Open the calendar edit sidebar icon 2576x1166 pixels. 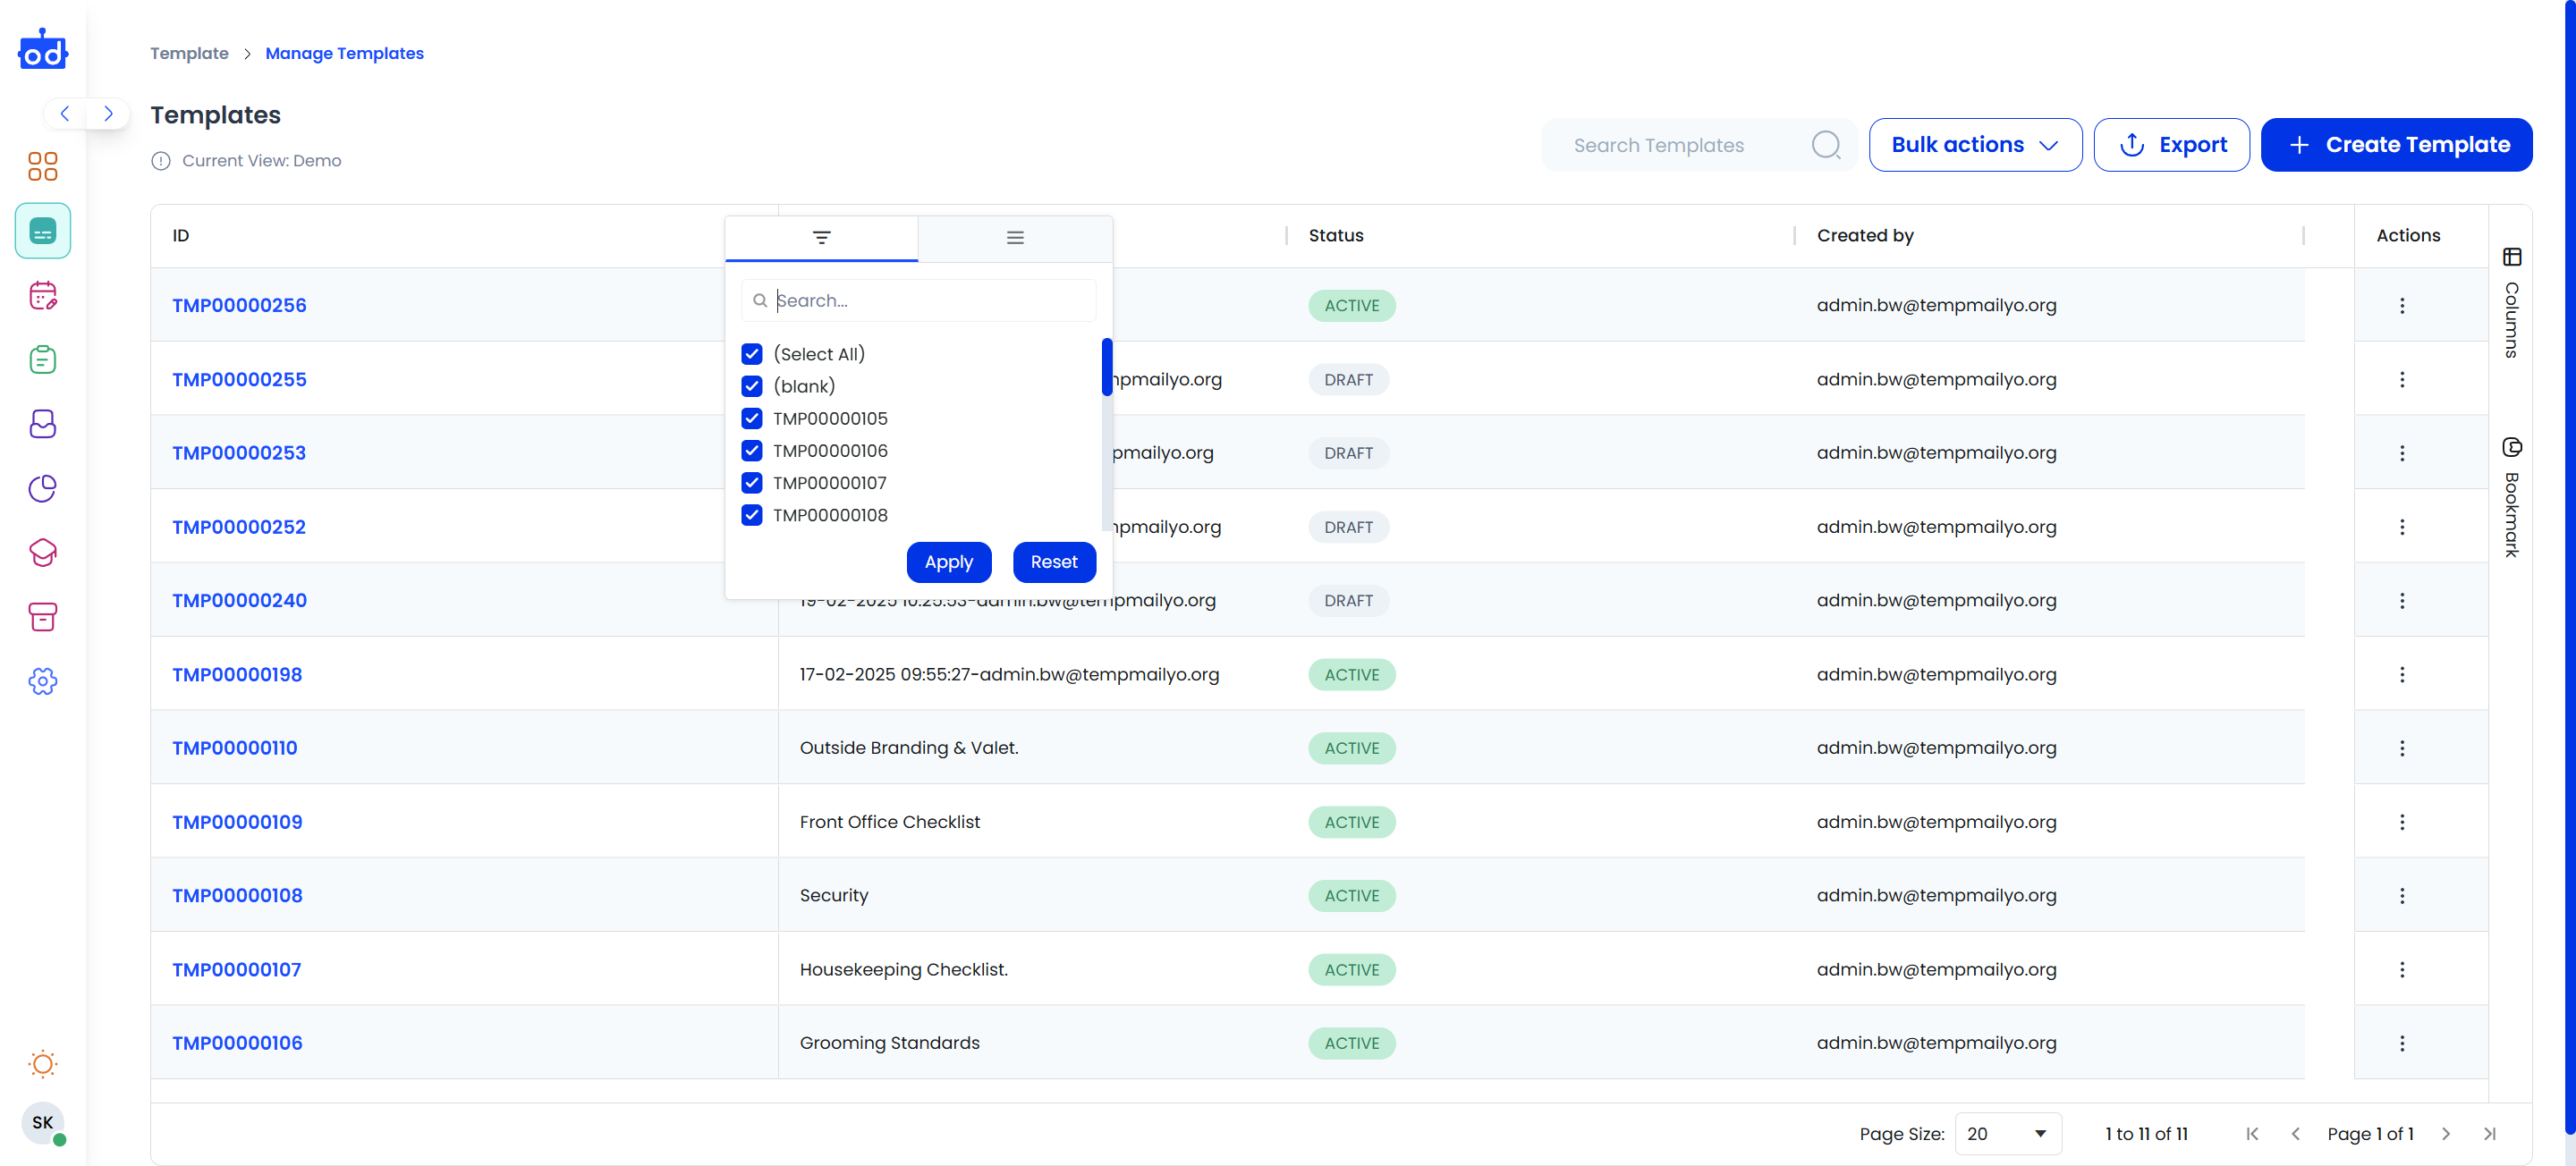[x=43, y=295]
